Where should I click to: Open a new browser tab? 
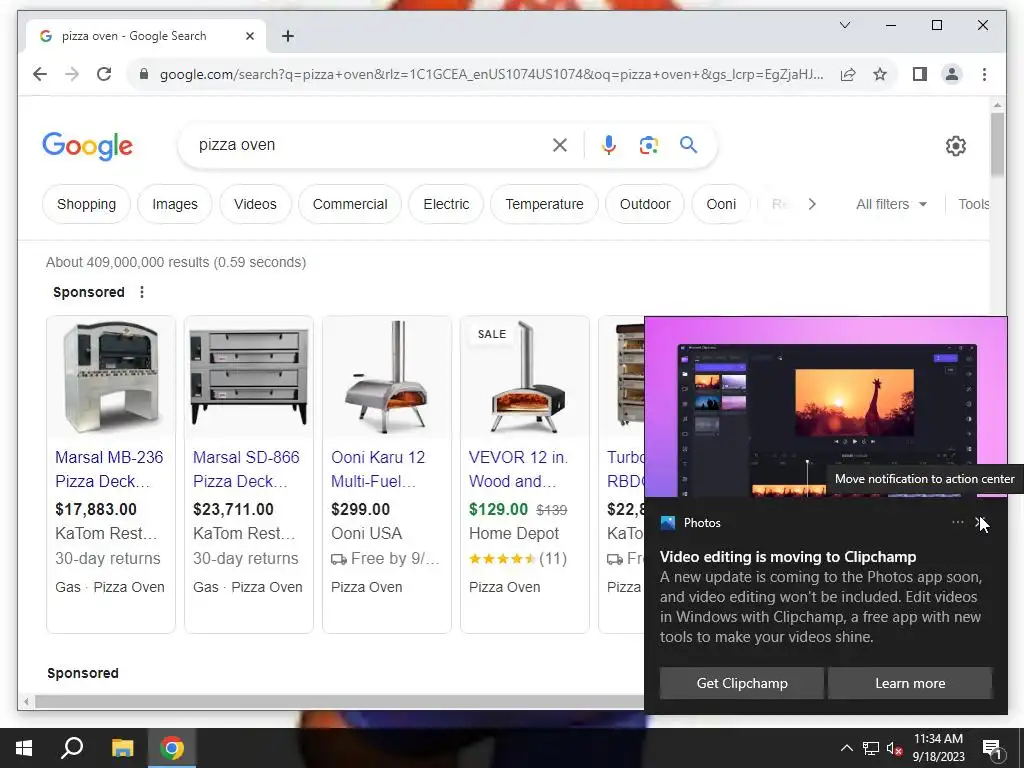287,36
